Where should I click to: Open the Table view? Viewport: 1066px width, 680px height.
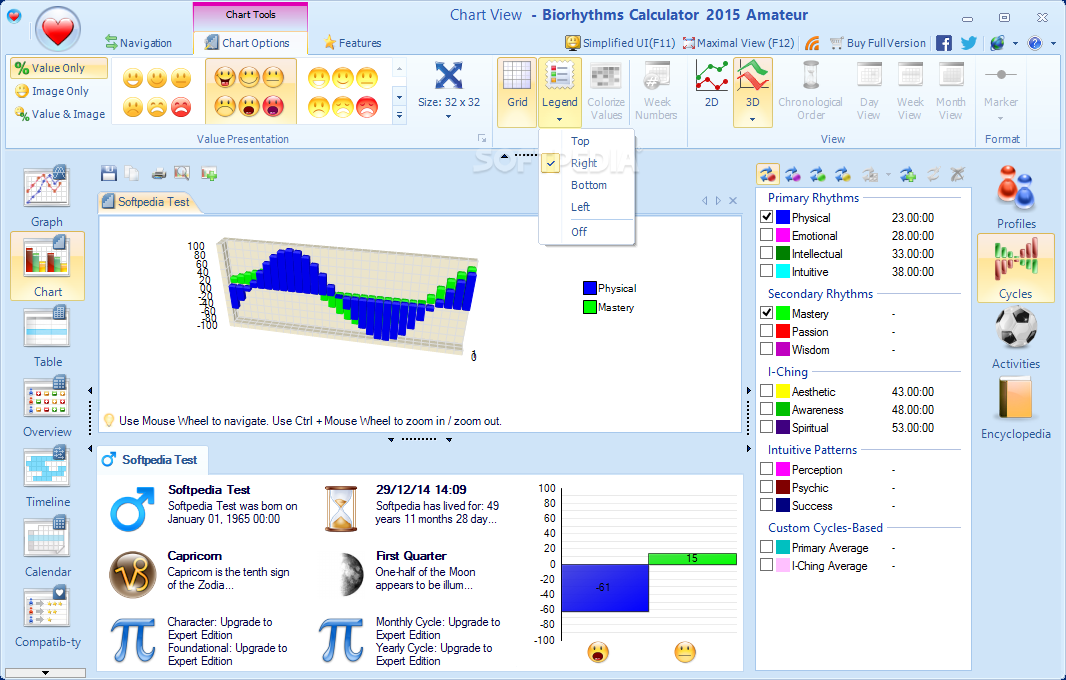pyautogui.click(x=47, y=337)
